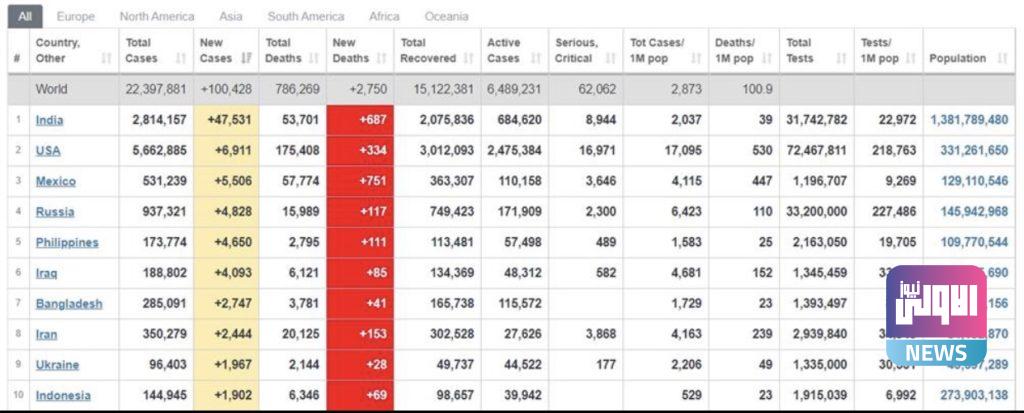Viewport: 1024px width, 413px height.
Task: Click Country, Other sort arrows
Action: [x=106, y=58]
